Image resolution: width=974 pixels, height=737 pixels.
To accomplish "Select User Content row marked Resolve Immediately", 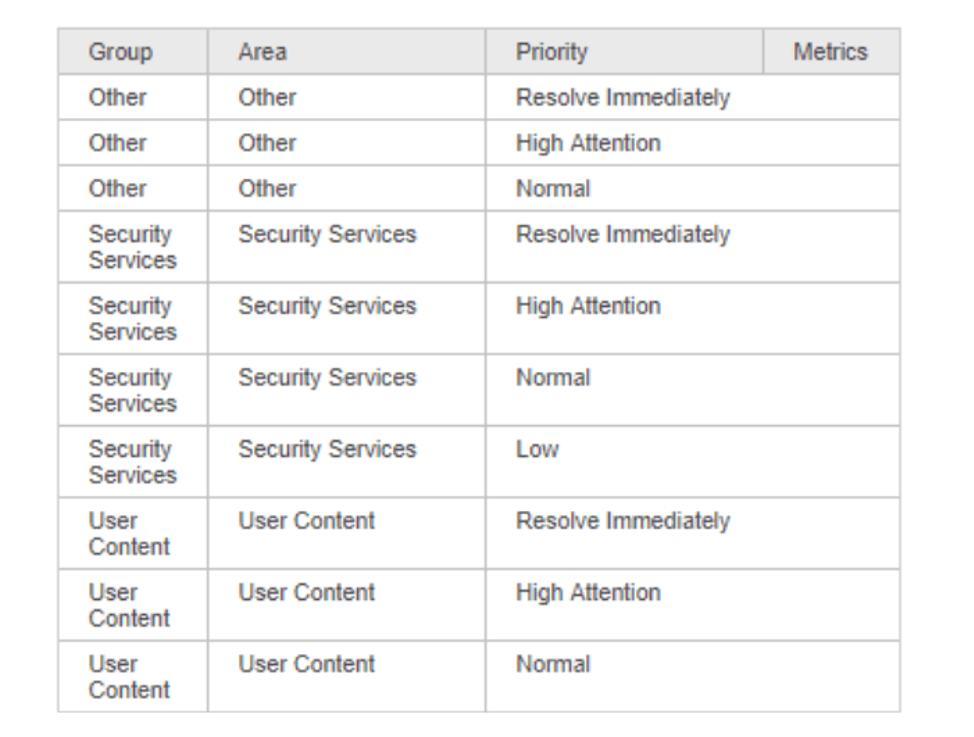I will click(479, 533).
